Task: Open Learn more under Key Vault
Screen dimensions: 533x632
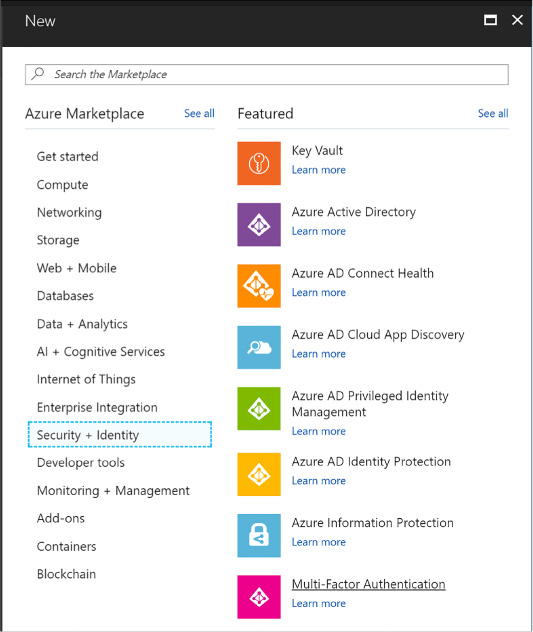Action: [319, 170]
